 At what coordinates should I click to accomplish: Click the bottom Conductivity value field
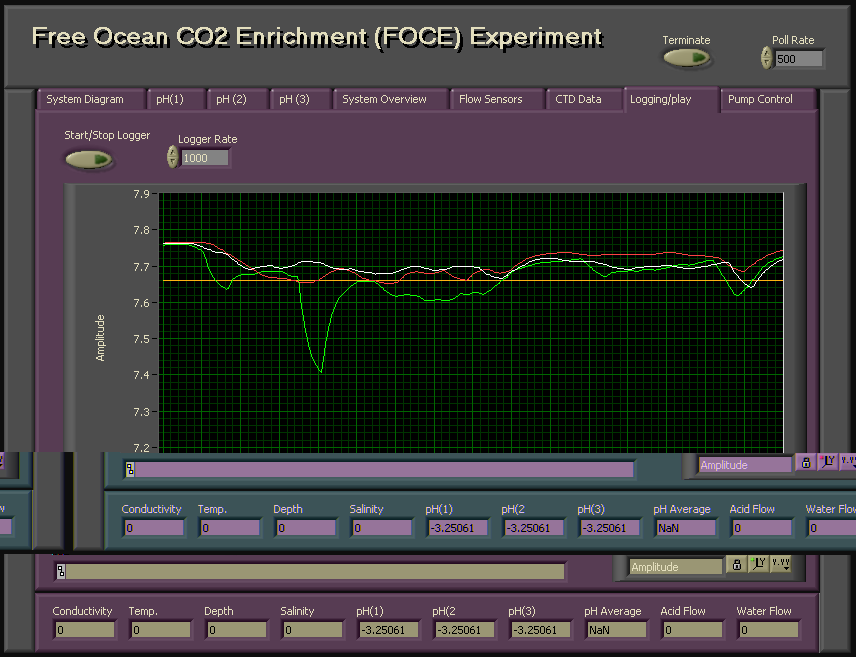pos(85,630)
